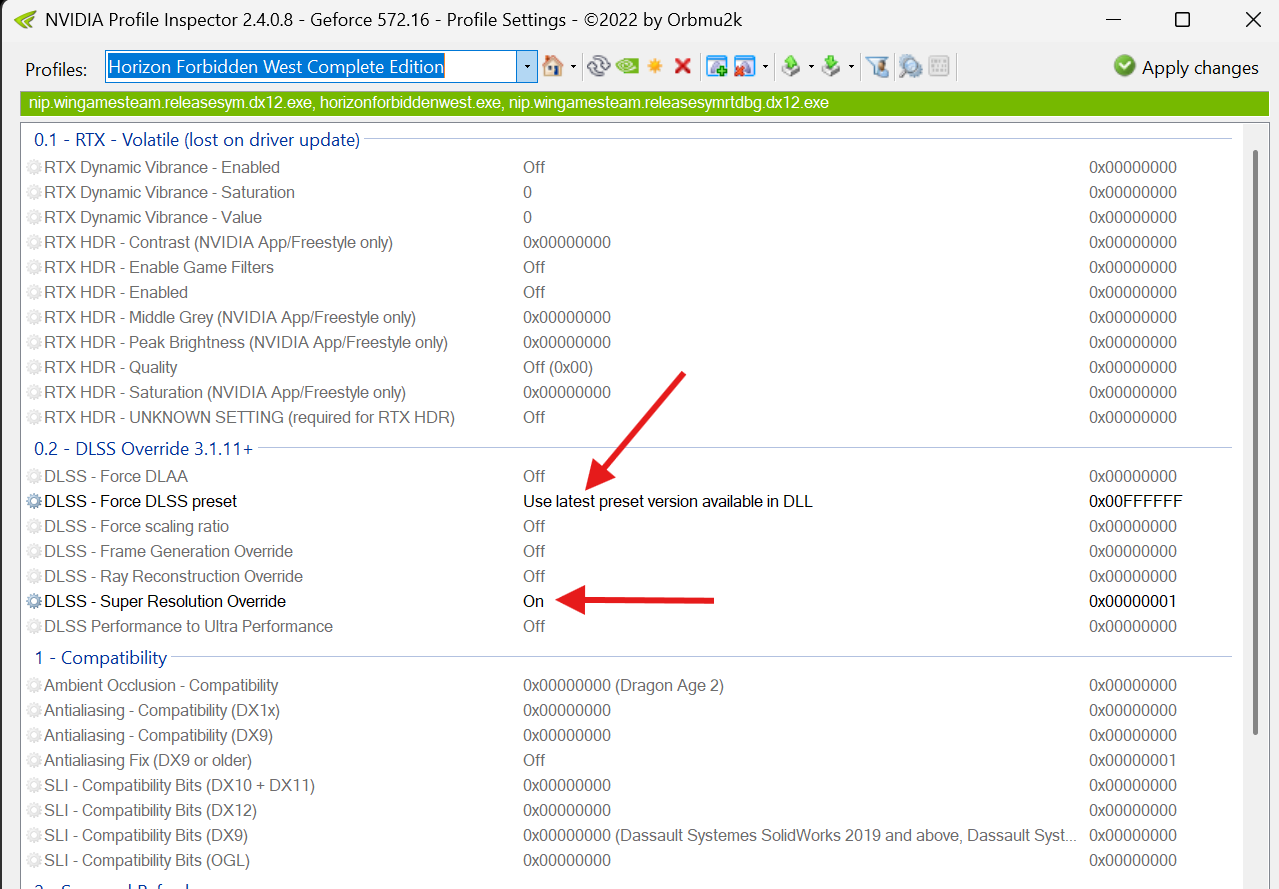Click the Off value for DLSS - Force scaling ratio
Image resolution: width=1279 pixels, height=889 pixels.
[534, 526]
